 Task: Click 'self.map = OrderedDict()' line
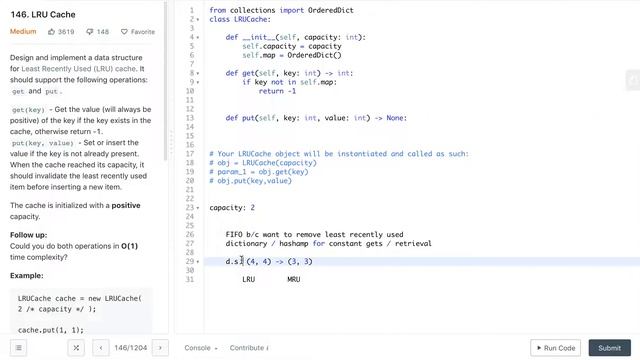point(291,55)
